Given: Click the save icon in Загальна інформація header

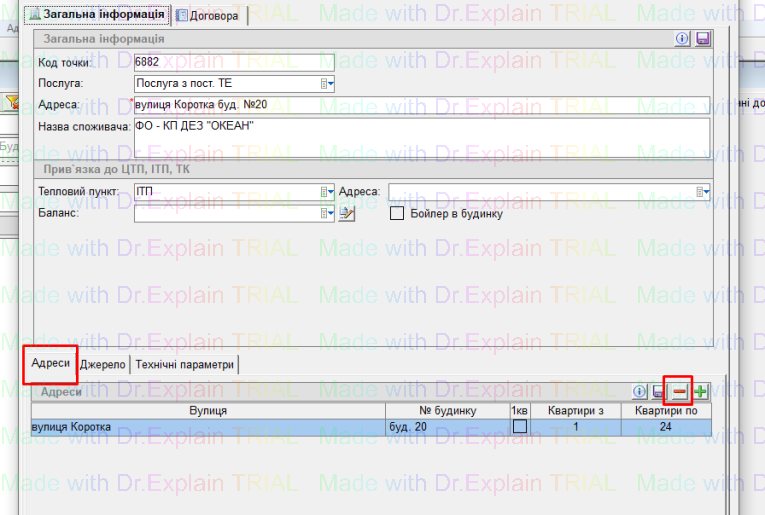Looking at the screenshot, I should [702, 38].
